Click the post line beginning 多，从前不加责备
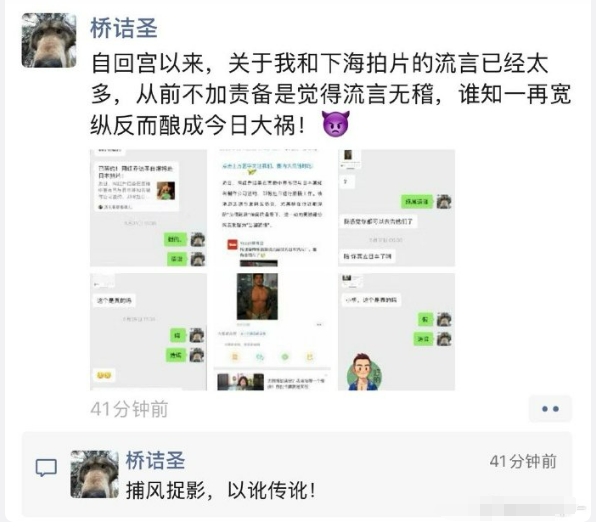The image size is (596, 522). point(331,94)
